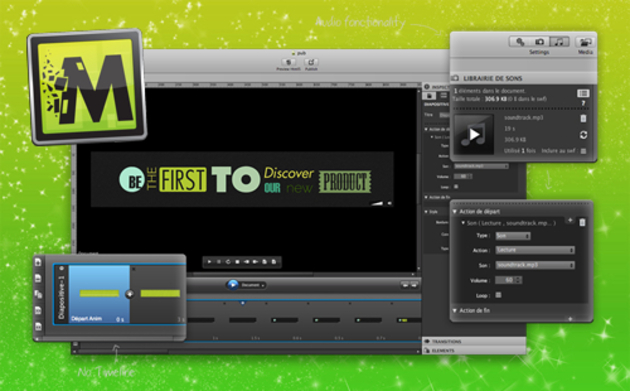Open the Media panel button
The height and width of the screenshot is (391, 630).
click(x=585, y=42)
